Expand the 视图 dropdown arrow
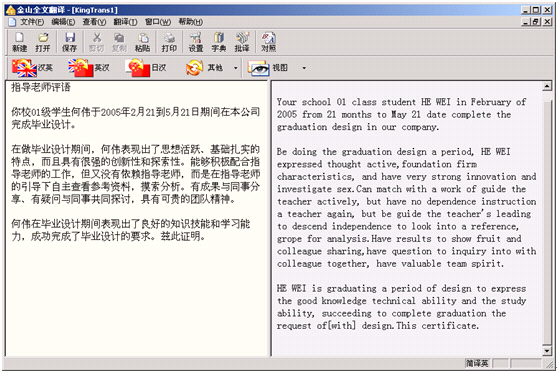The height and width of the screenshot is (372, 557). [x=304, y=68]
